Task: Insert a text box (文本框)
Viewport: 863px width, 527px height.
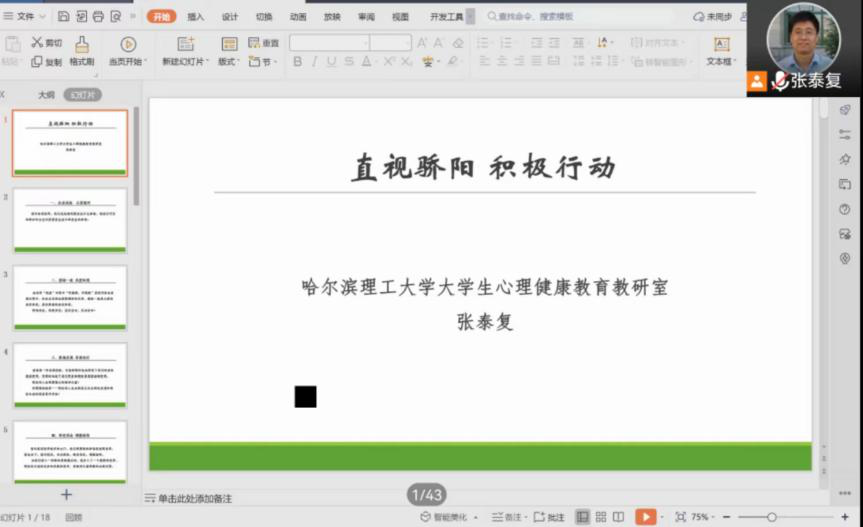Action: click(720, 51)
